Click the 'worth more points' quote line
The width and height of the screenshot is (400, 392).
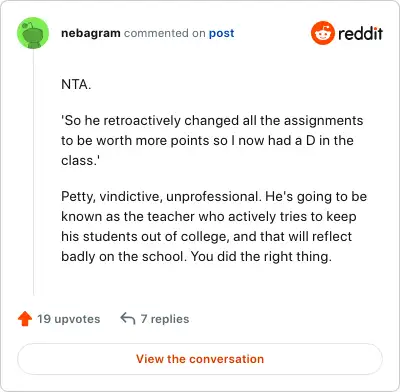pyautogui.click(x=207, y=140)
